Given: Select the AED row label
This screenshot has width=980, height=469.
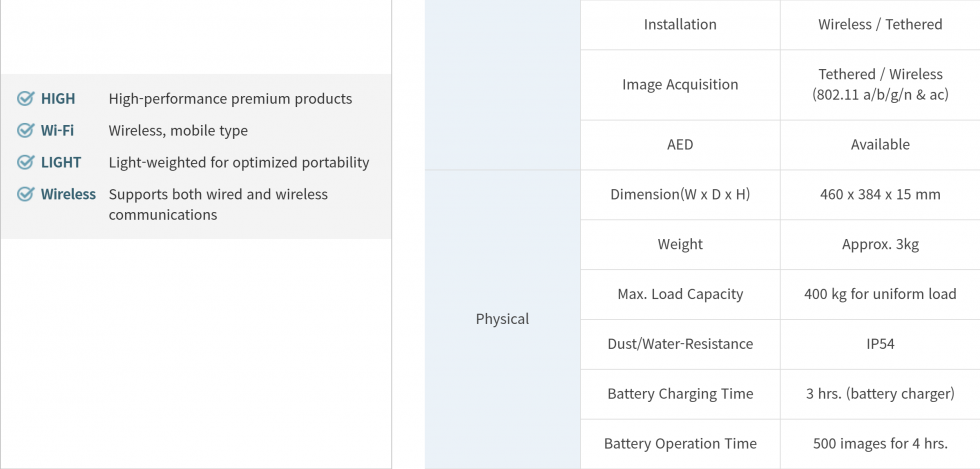Looking at the screenshot, I should (x=680, y=145).
